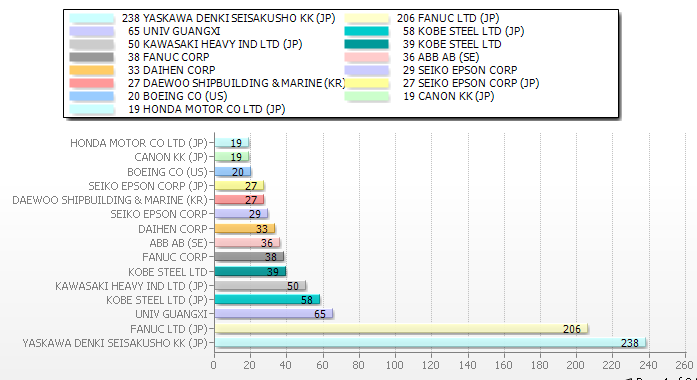The height and width of the screenshot is (380, 697).
Task: Select legend text '27 DAEWOO SHIPBUILDING & MARINE (KR)'
Action: (236, 83)
